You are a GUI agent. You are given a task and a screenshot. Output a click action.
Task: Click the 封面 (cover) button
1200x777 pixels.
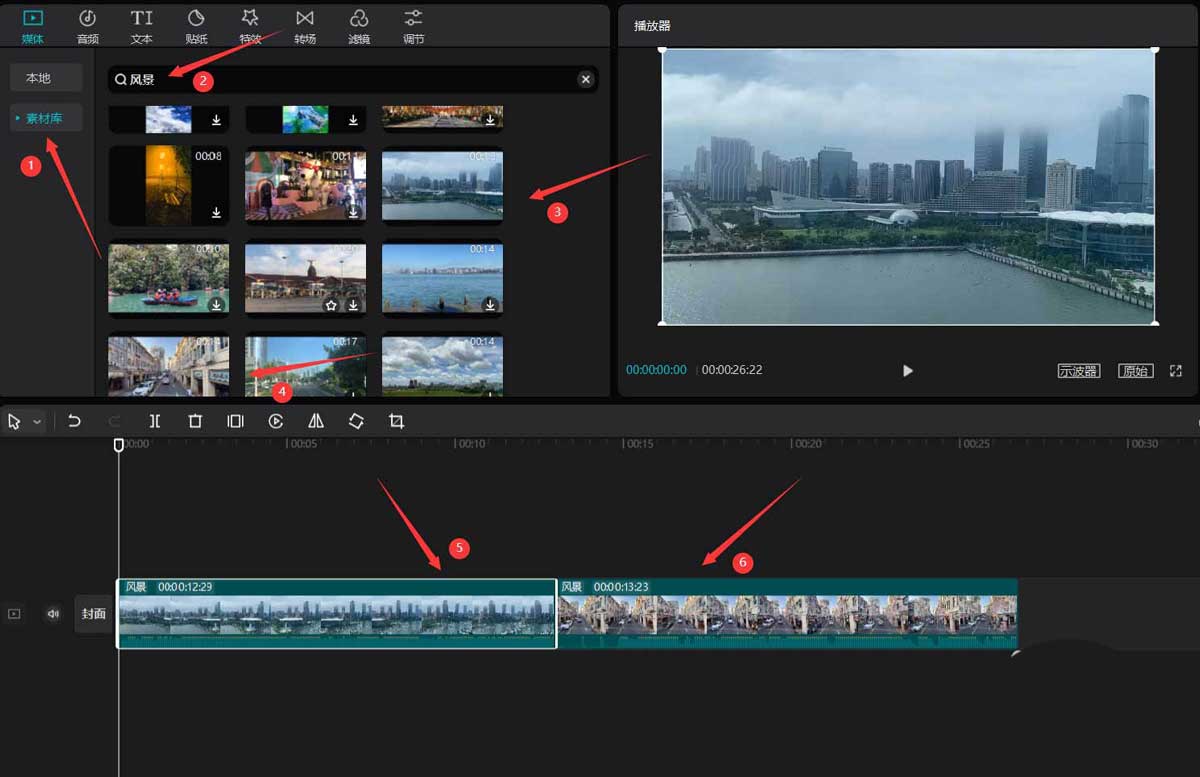93,613
